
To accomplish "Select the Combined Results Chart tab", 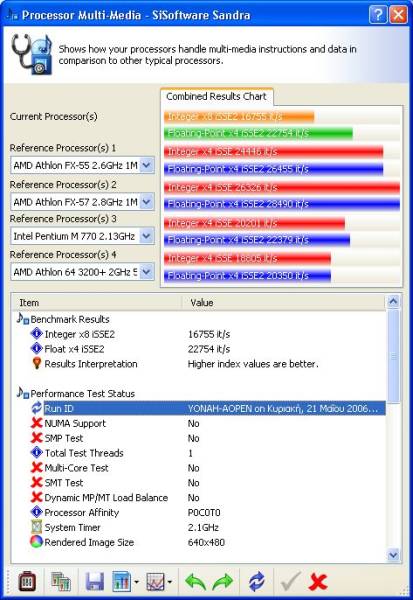I will click(216, 96).
